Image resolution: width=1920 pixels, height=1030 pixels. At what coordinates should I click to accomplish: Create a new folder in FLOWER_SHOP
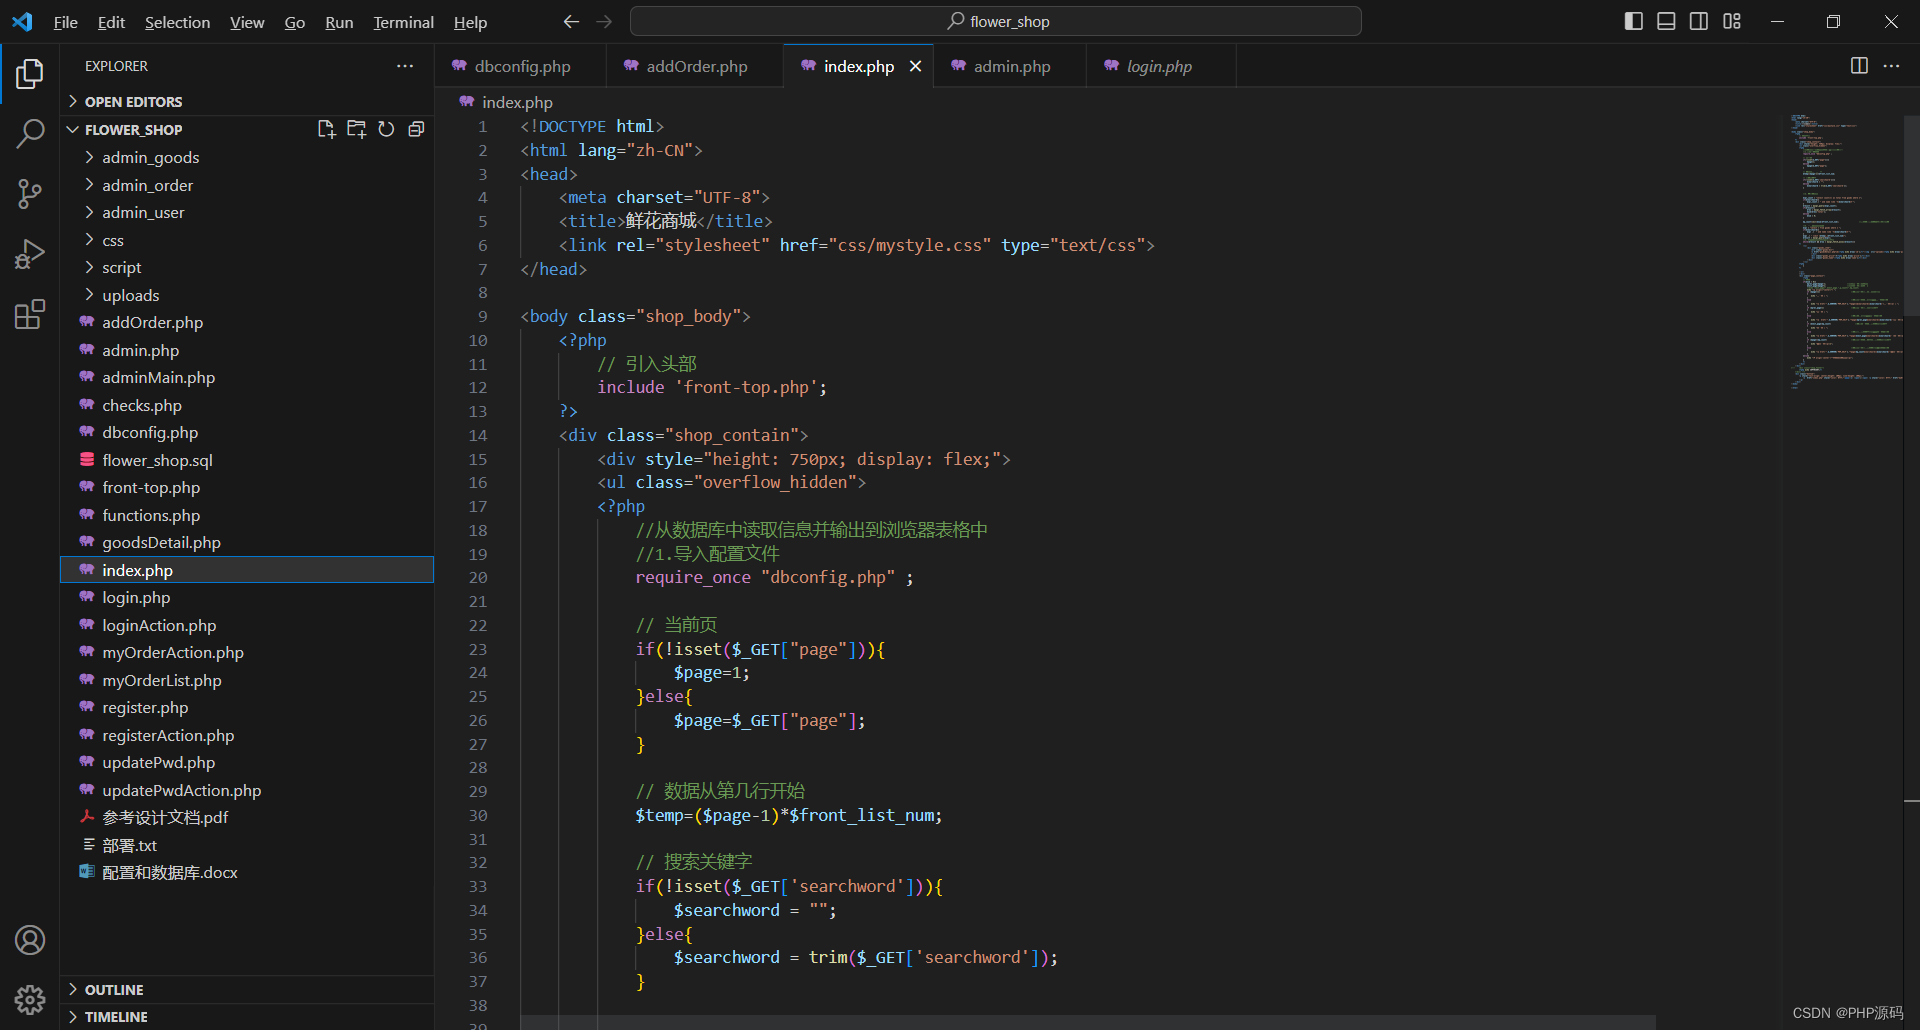(356, 129)
